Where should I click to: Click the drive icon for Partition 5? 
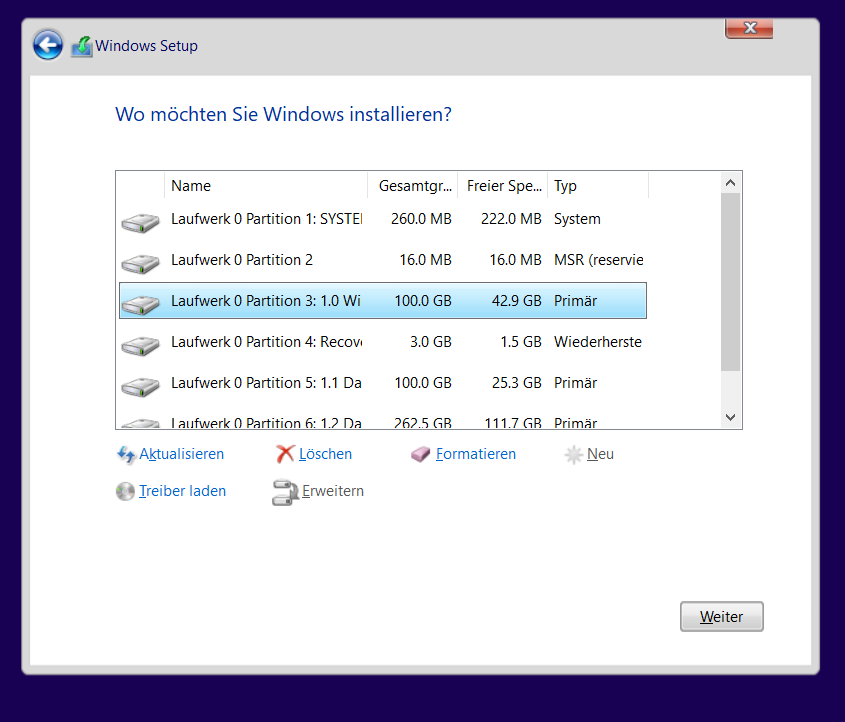pos(140,386)
